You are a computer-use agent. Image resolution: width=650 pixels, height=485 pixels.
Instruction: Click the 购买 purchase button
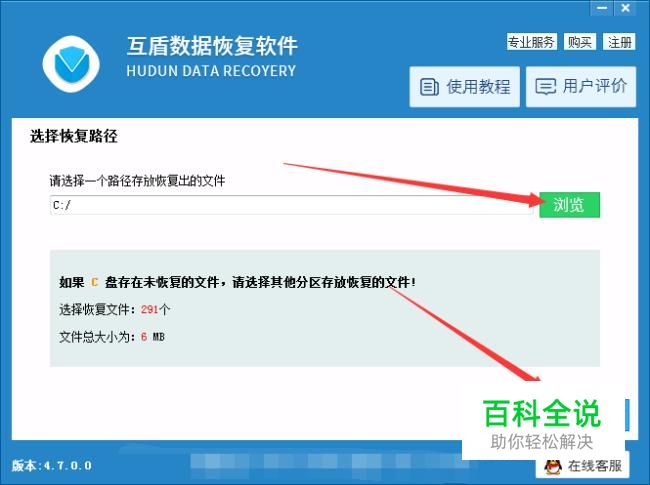coord(580,42)
